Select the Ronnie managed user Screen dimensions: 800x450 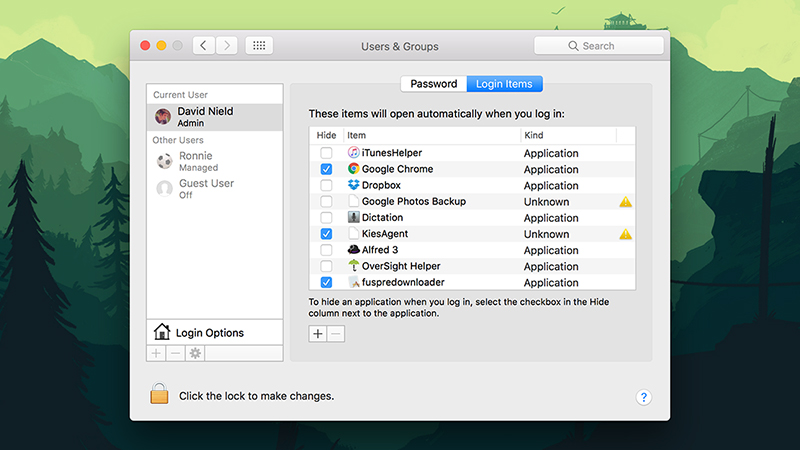[x=215, y=161]
